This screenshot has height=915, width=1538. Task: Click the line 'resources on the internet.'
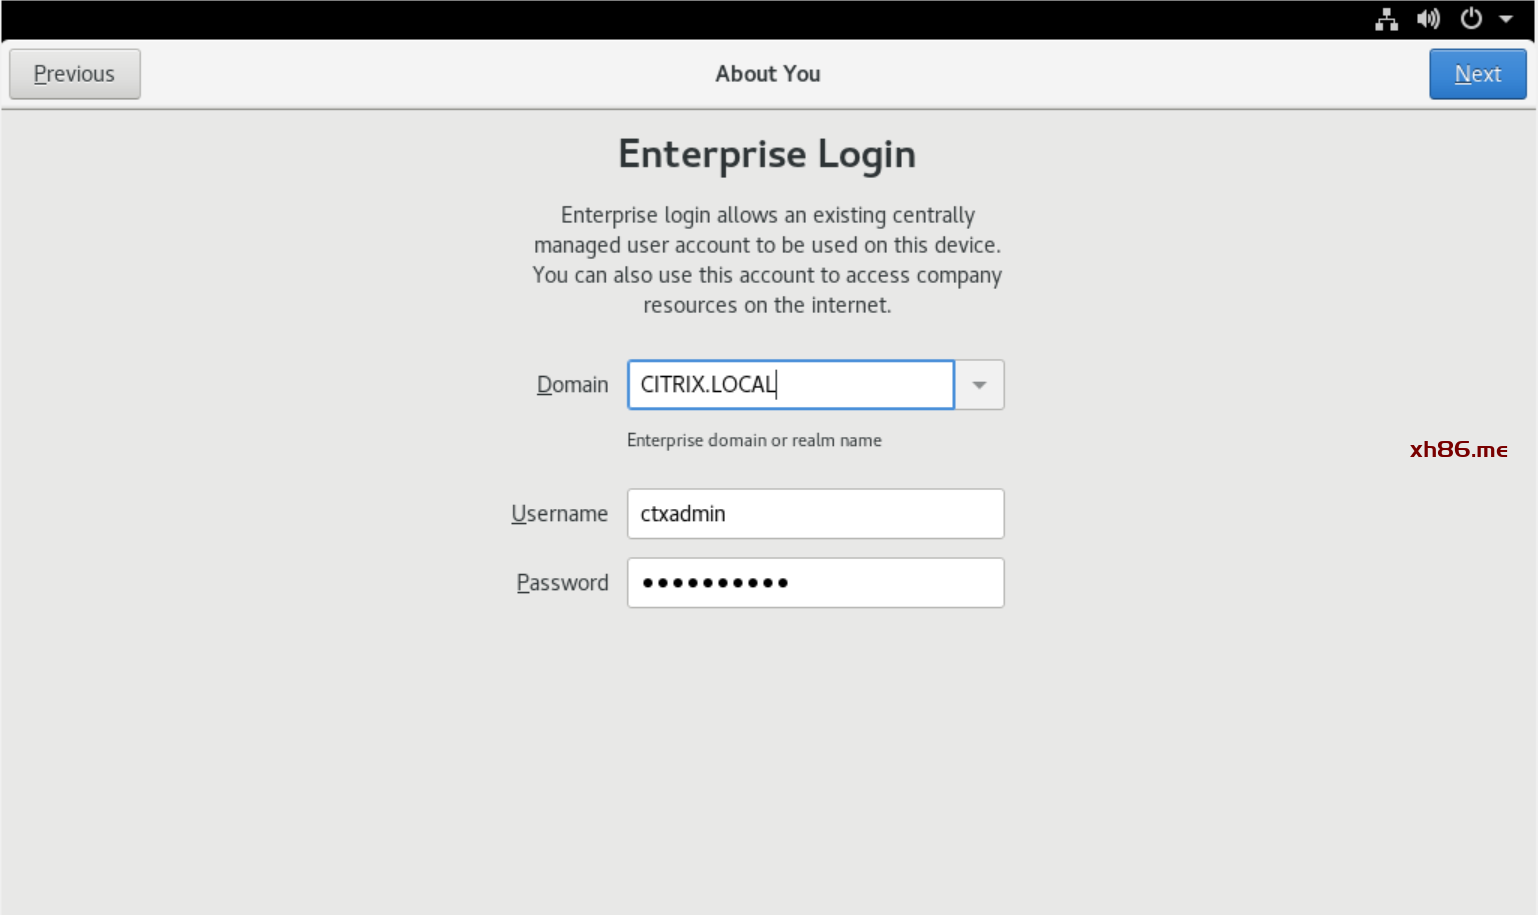[x=767, y=305]
